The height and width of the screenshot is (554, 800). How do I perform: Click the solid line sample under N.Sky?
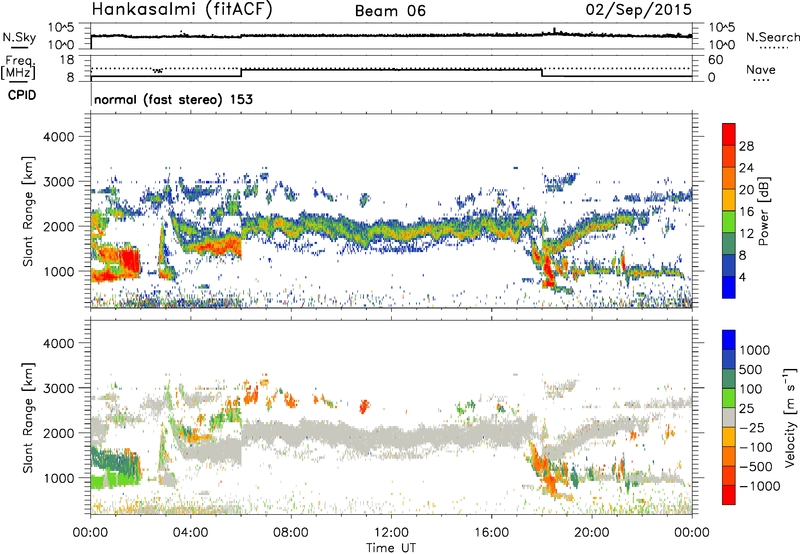19,48
